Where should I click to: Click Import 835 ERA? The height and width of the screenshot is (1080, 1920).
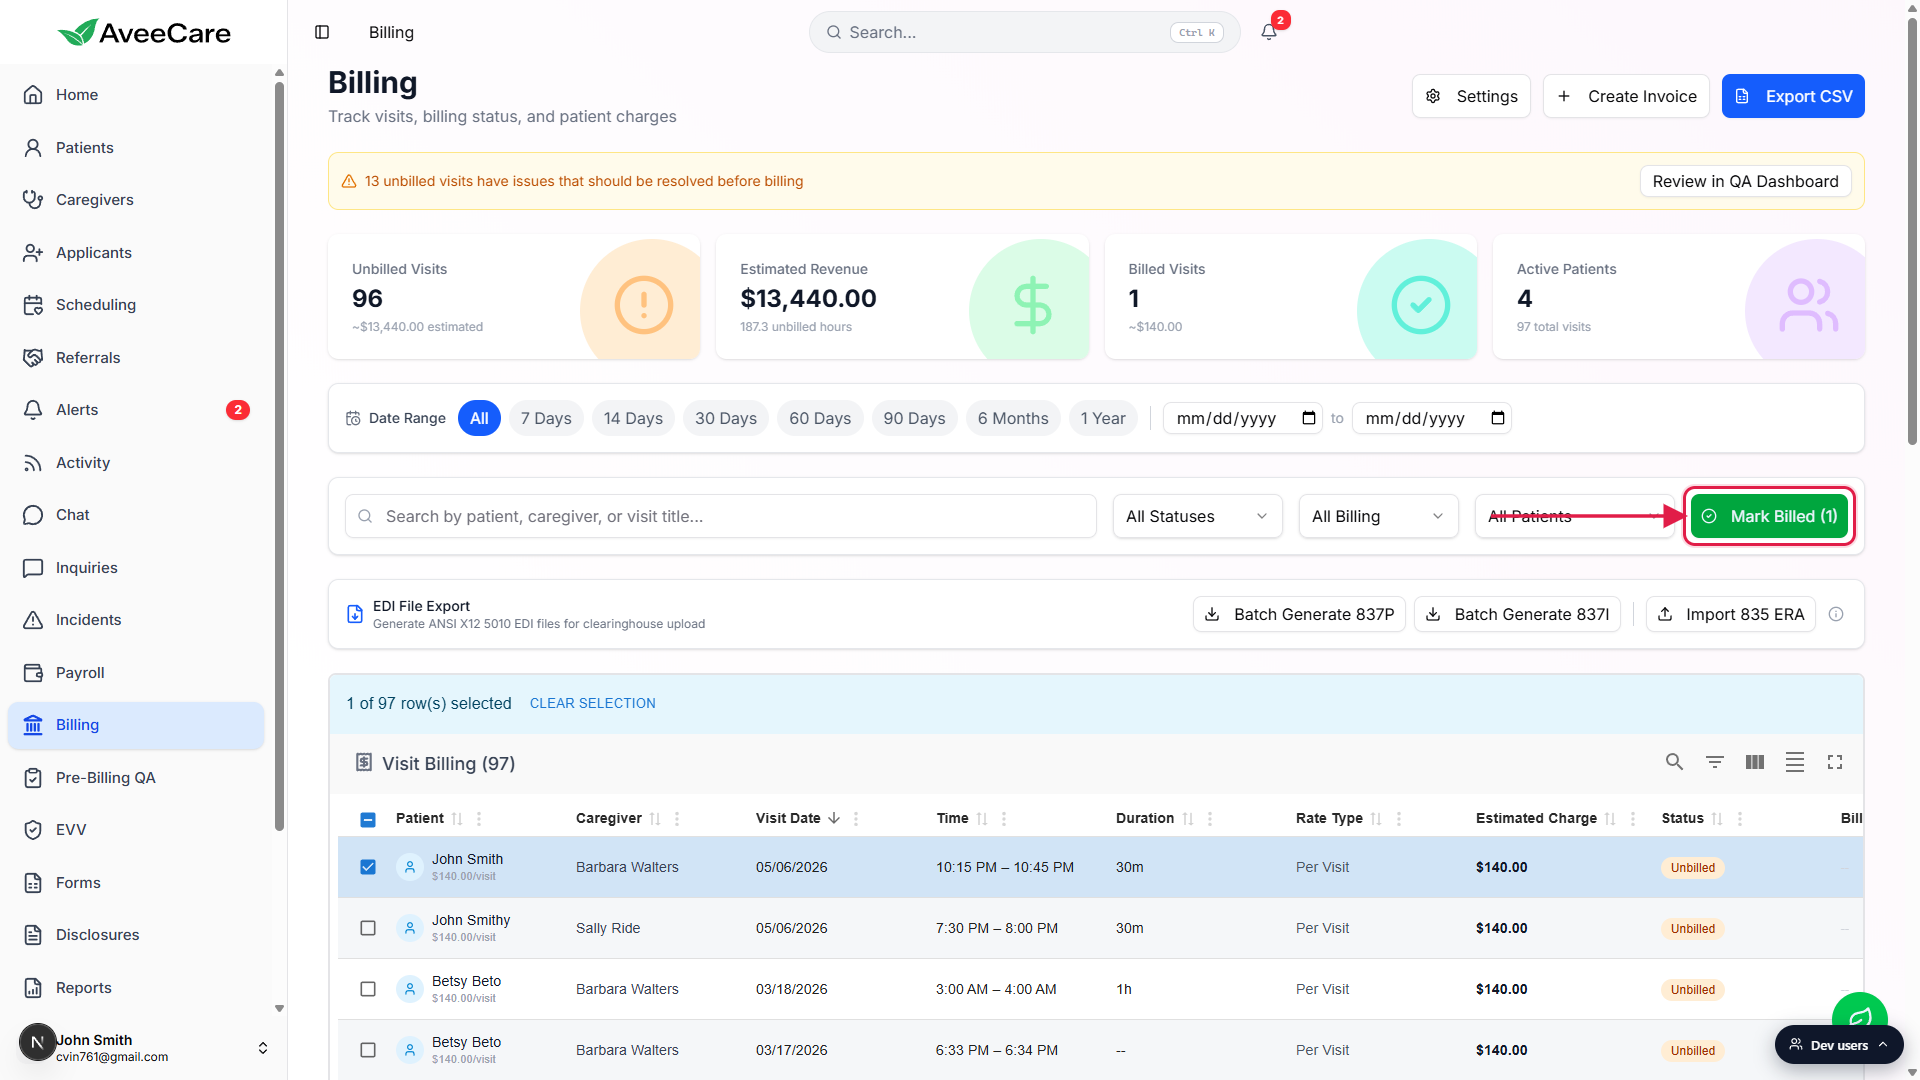(1731, 614)
